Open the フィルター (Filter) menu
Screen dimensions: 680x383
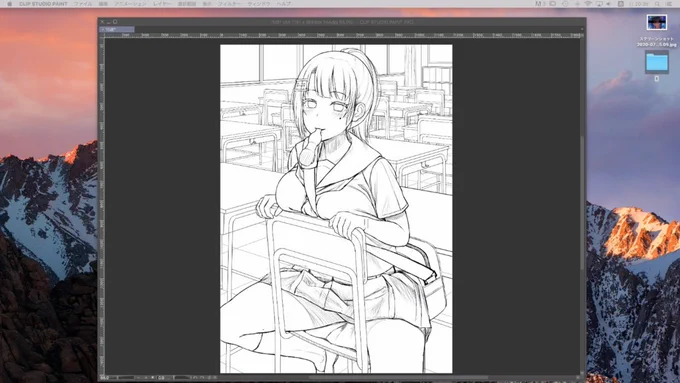229,3
